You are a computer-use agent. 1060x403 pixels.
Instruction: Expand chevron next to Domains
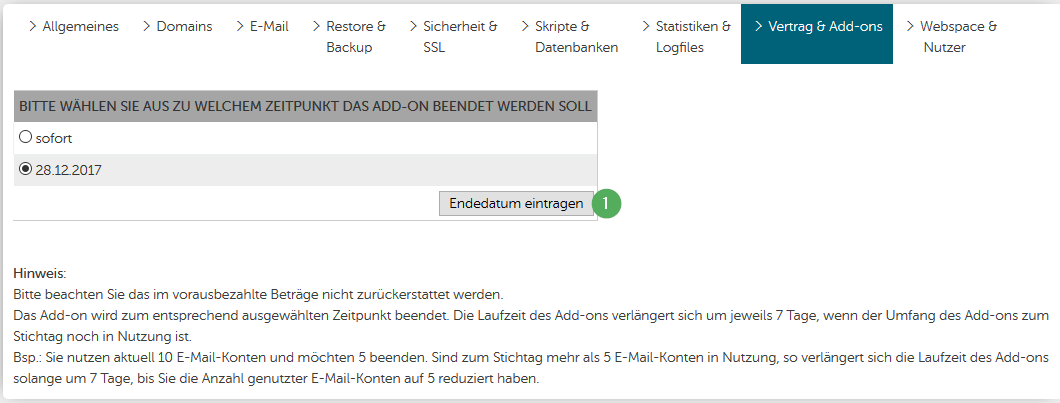[x=147, y=27]
